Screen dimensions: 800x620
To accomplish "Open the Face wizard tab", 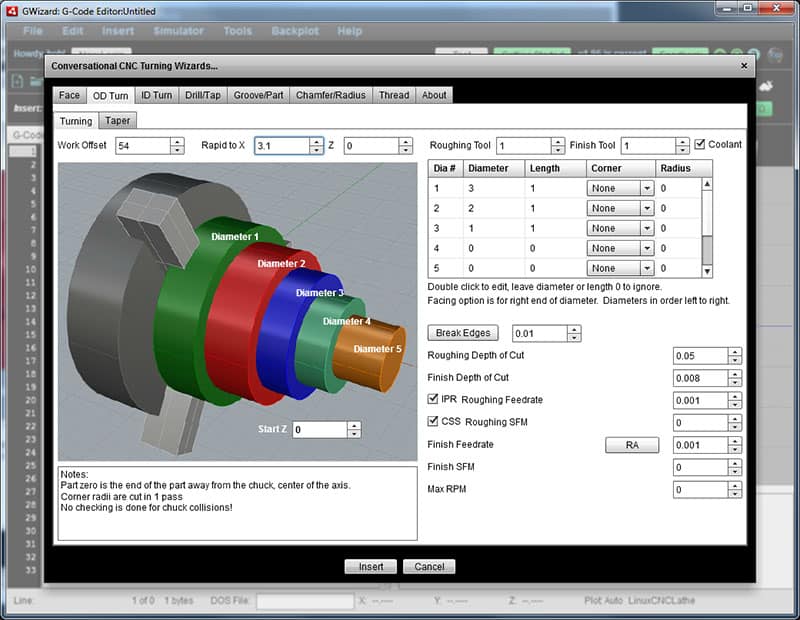I will 69,95.
